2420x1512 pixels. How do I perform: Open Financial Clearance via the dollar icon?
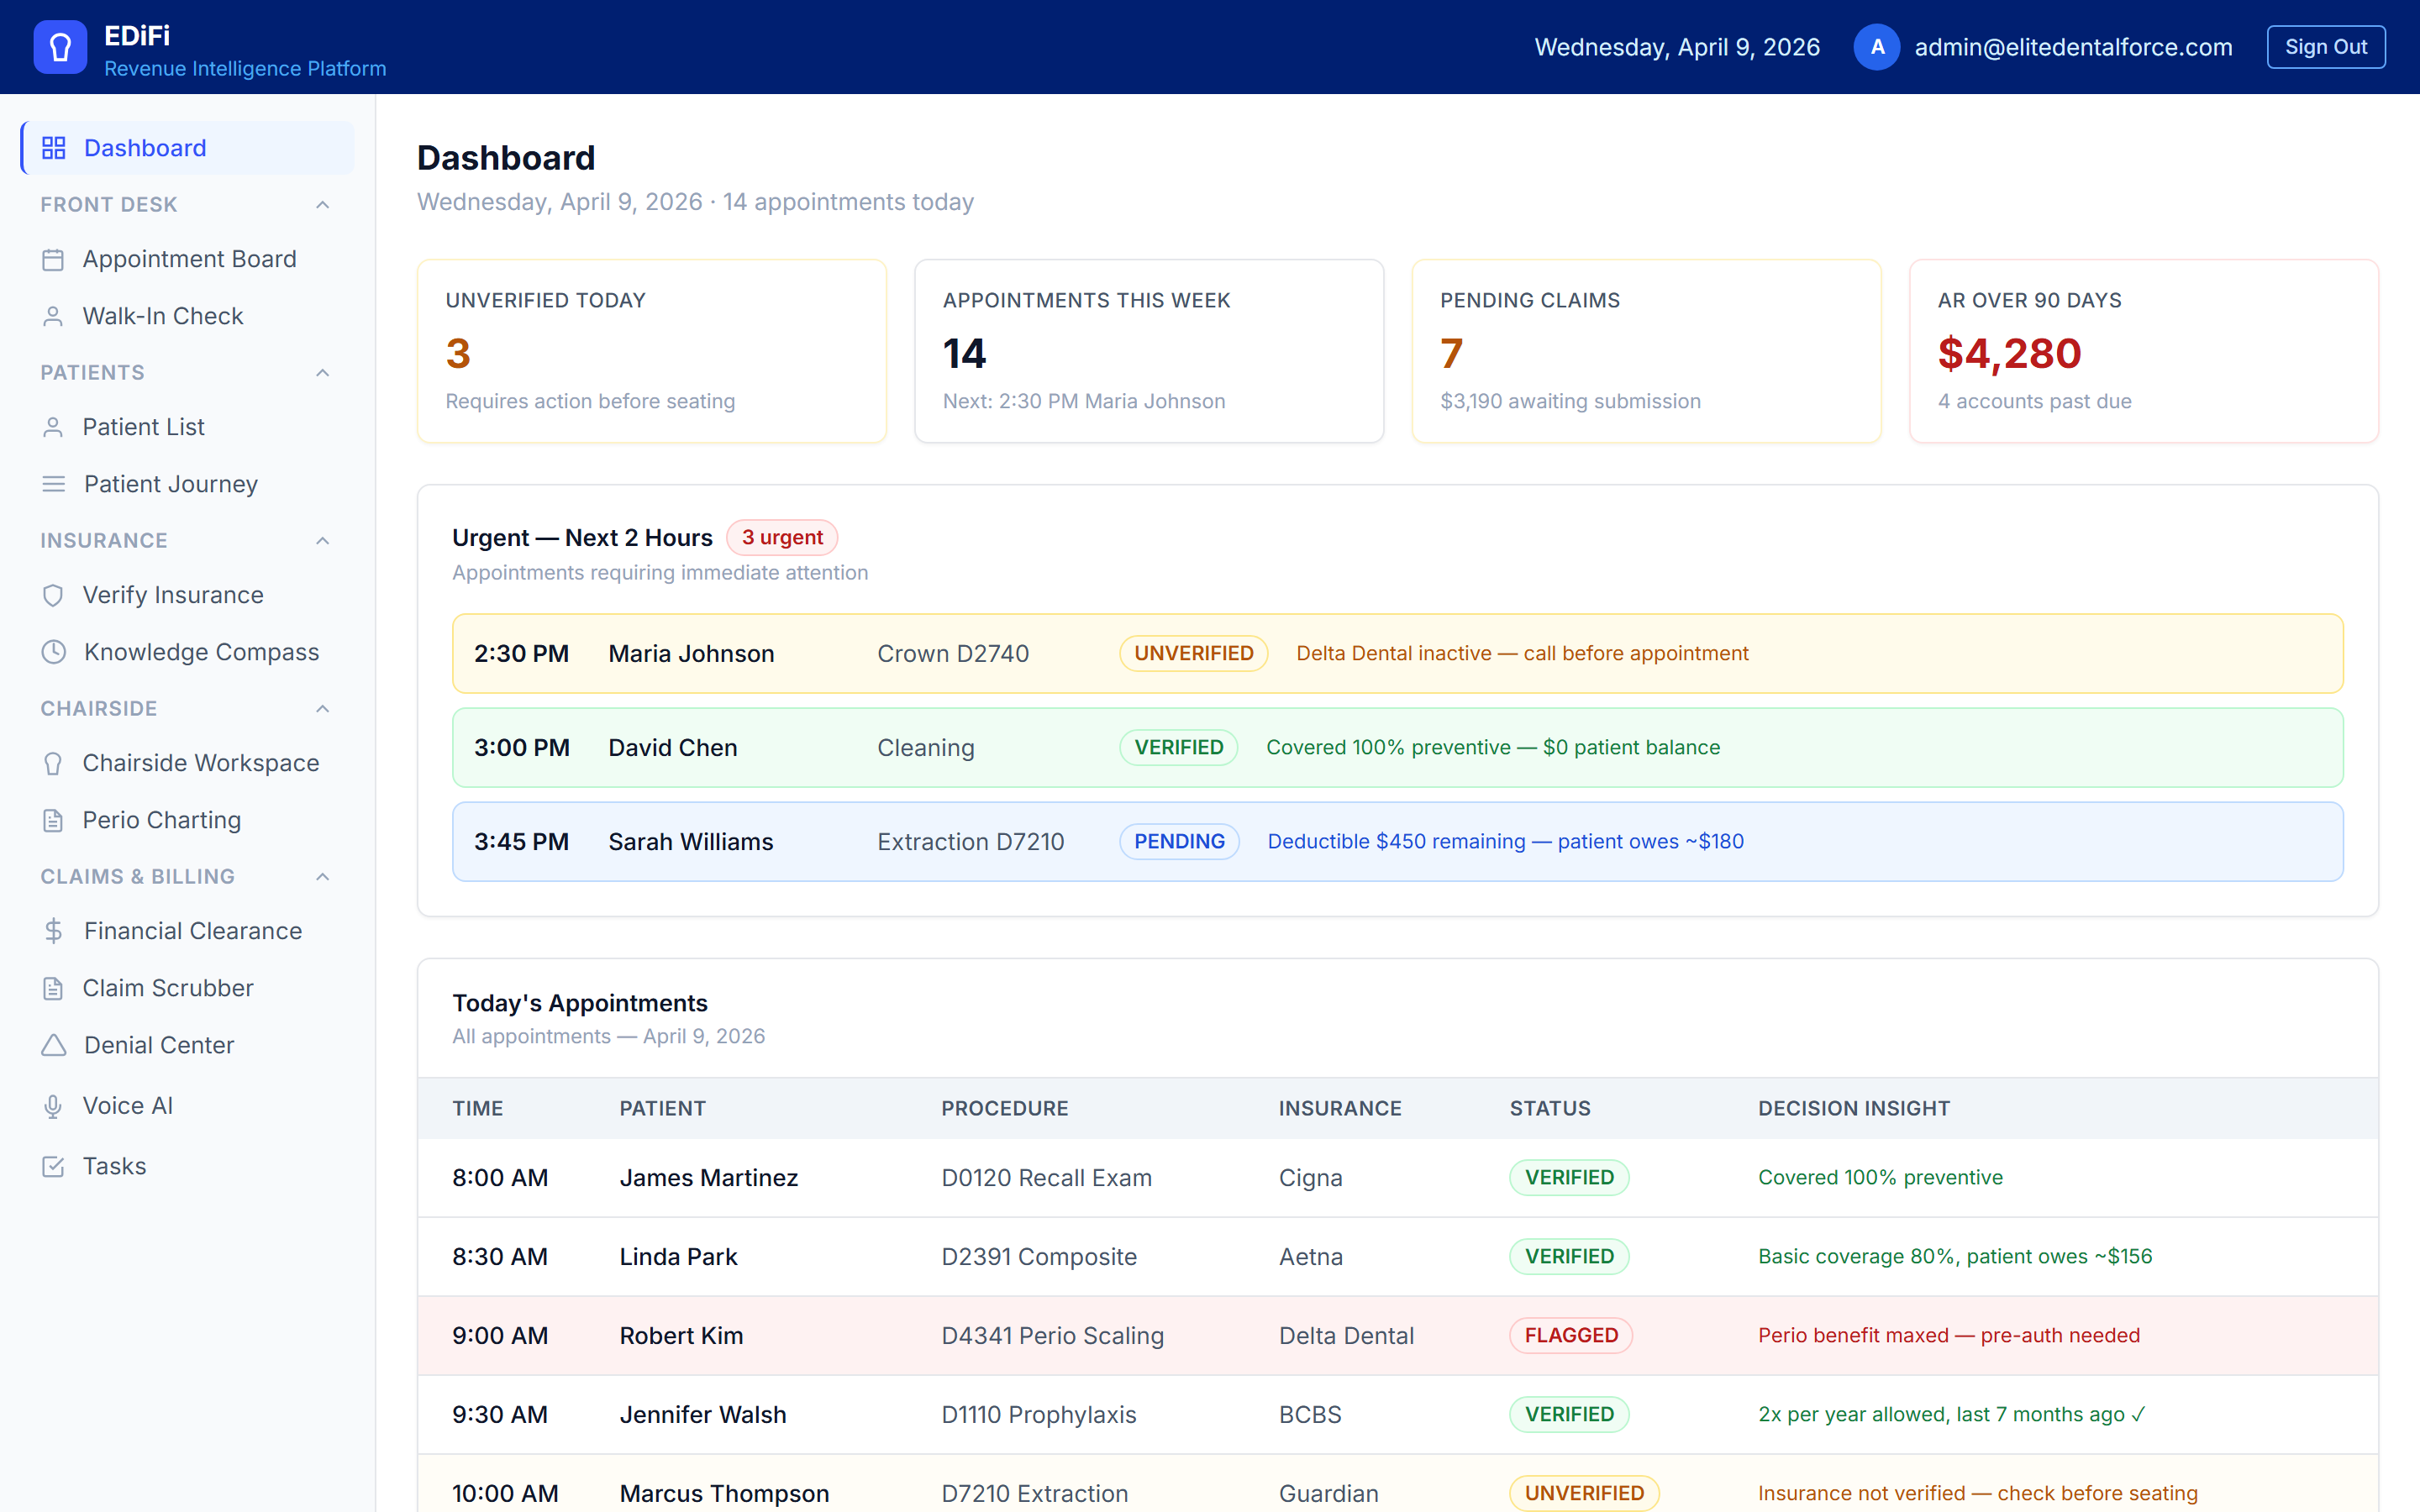(x=54, y=930)
